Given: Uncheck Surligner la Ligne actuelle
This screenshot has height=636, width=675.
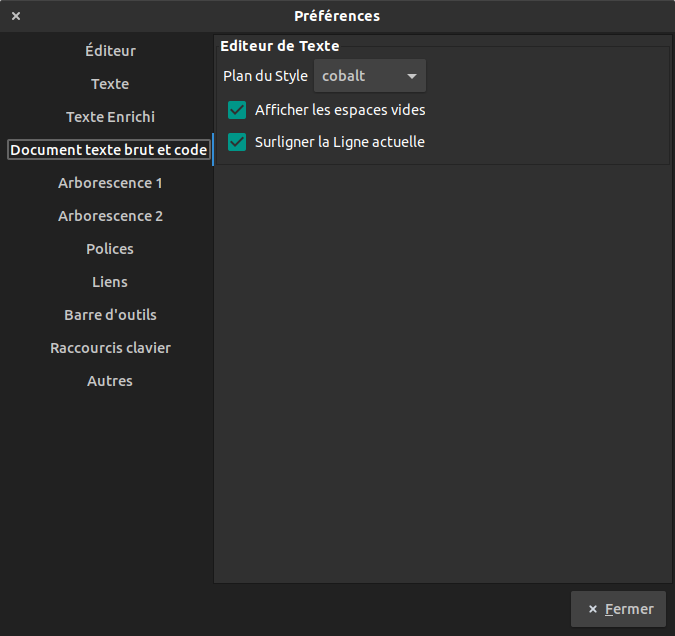Looking at the screenshot, I should coord(237,142).
